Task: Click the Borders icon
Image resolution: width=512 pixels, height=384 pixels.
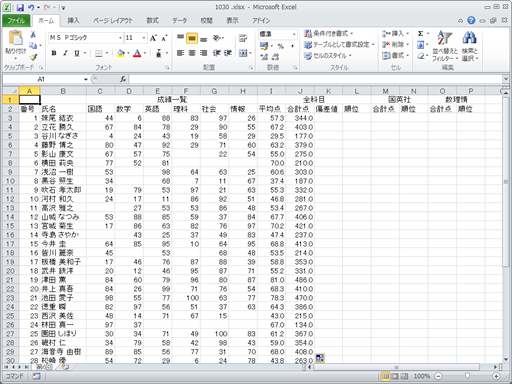Action: 99,53
